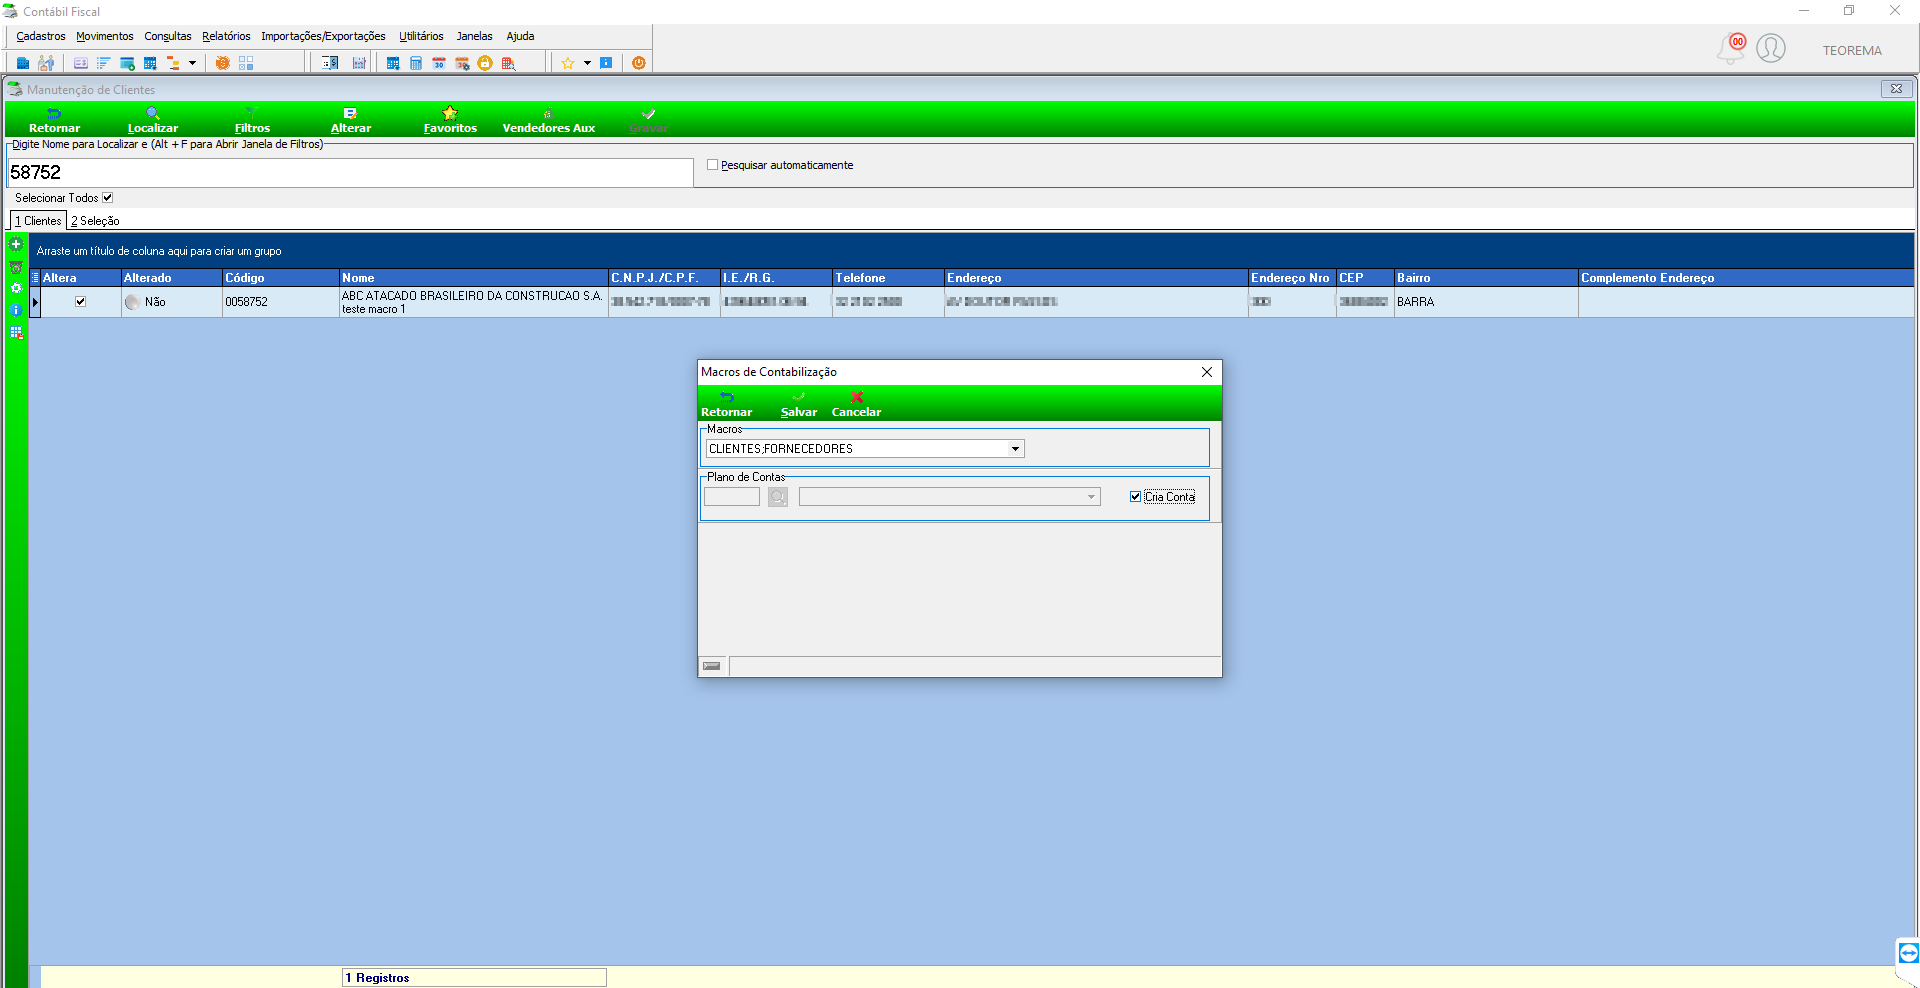Expand the Macros dropdown CLIENTES;FORNECEDORES

click(1015, 449)
